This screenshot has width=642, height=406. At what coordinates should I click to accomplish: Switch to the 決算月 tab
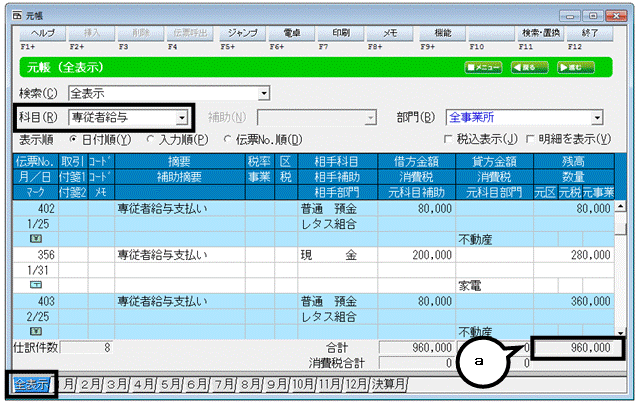pyautogui.click(x=388, y=384)
